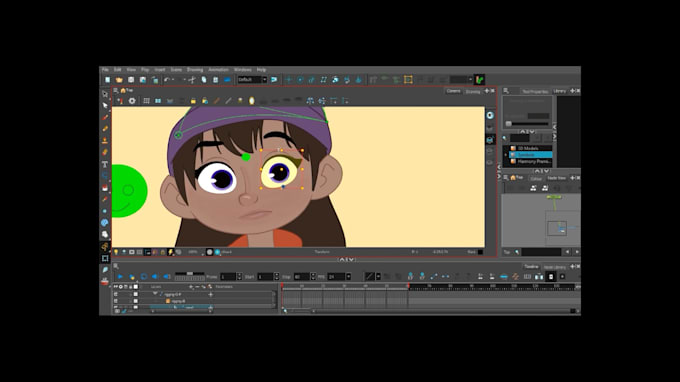Click the preview slider in Library panel
The width and height of the screenshot is (680, 382).
528,124
